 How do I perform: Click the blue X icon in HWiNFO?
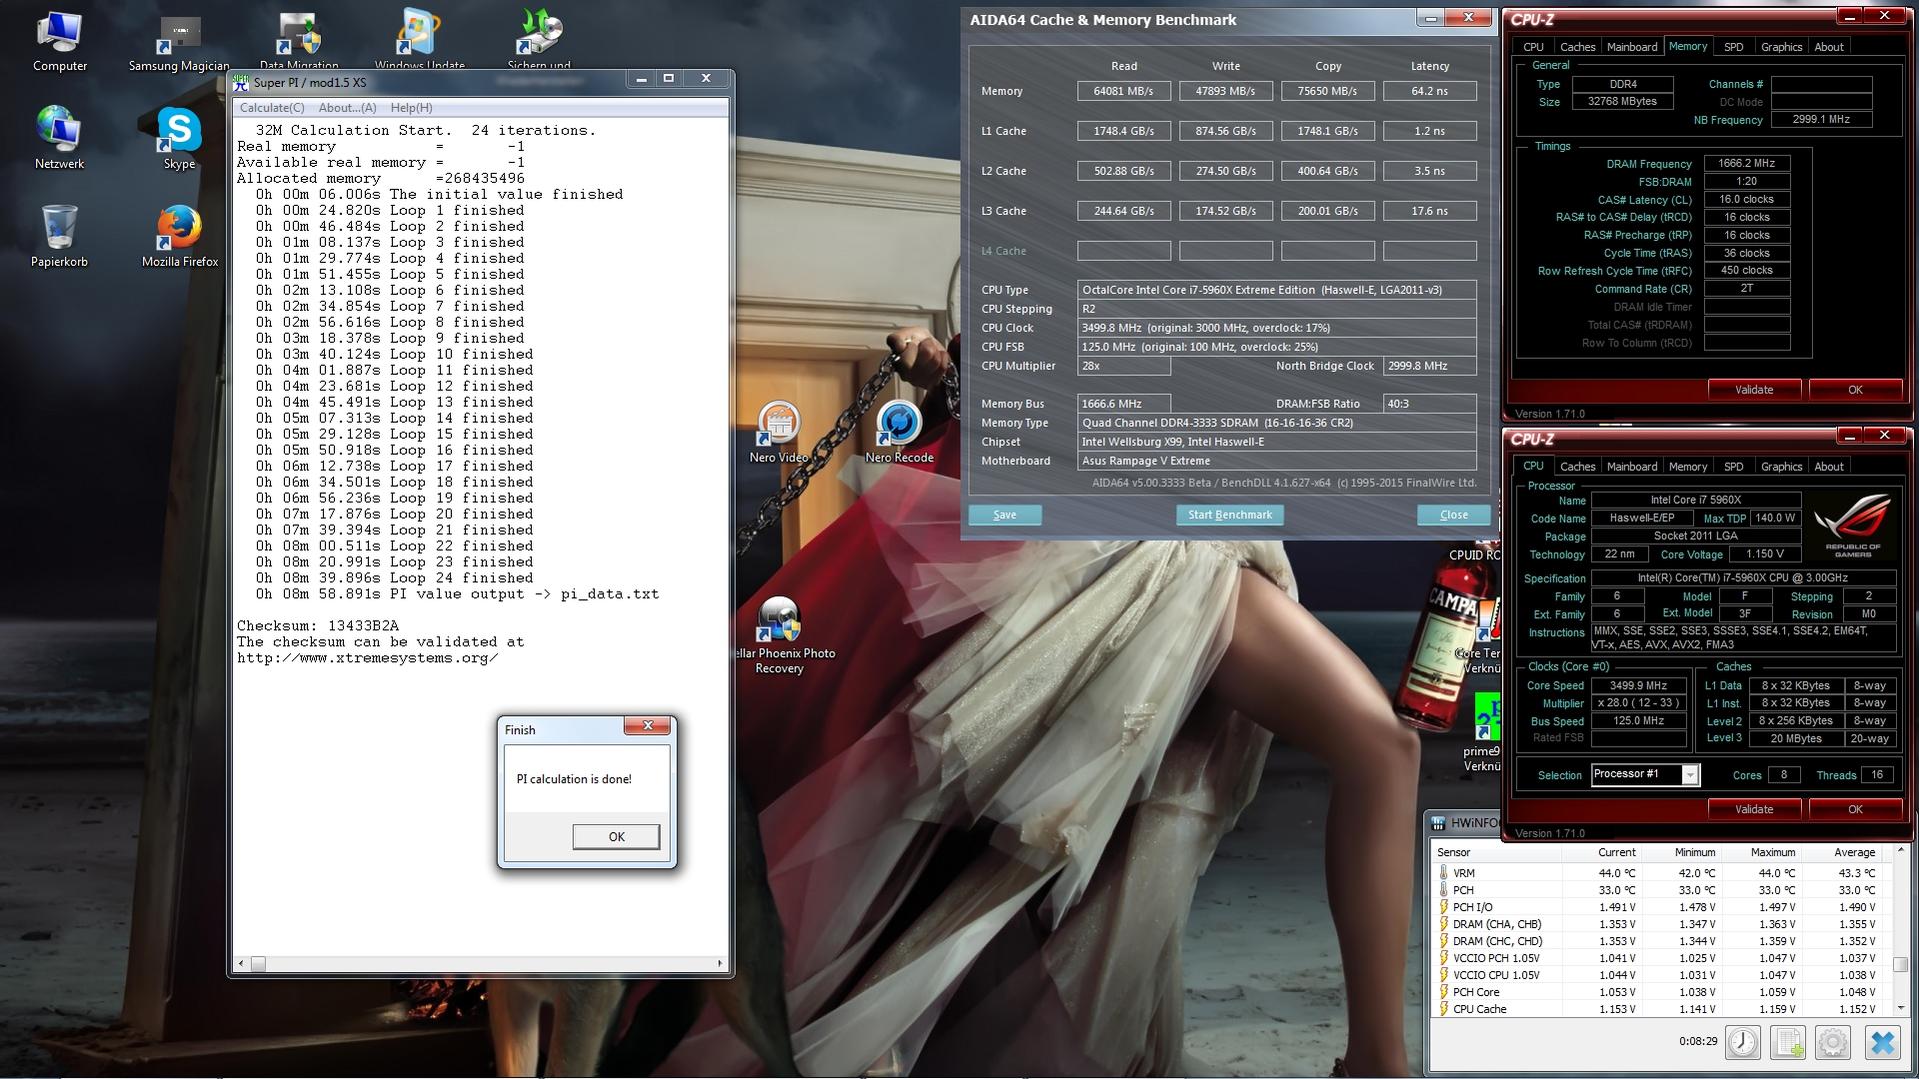[x=1882, y=1042]
